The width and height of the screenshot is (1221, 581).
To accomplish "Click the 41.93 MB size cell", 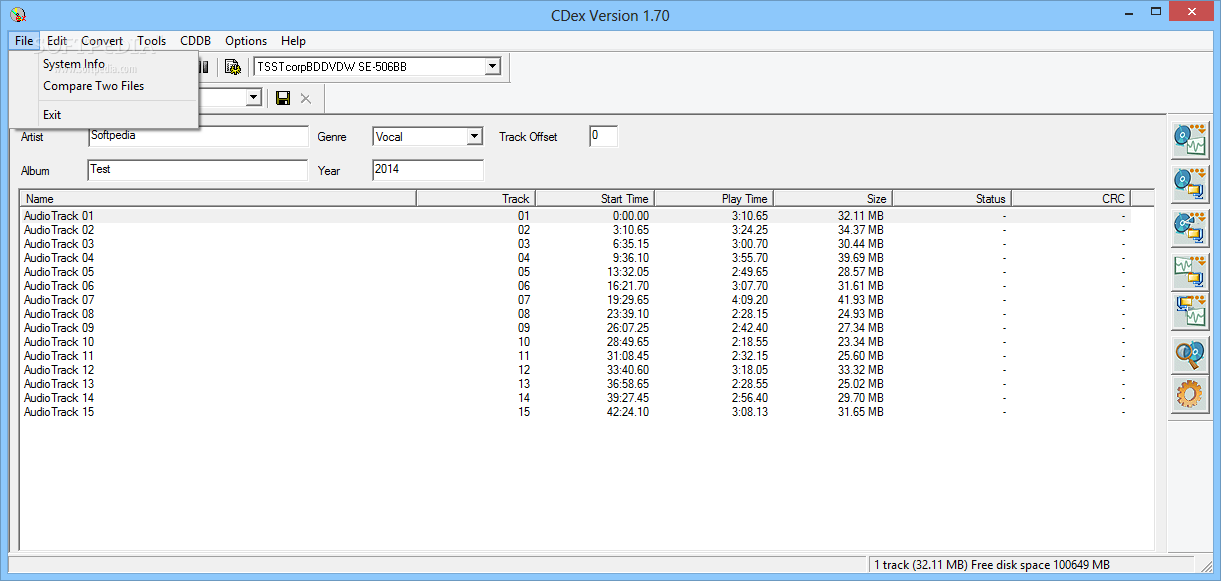I will point(862,300).
